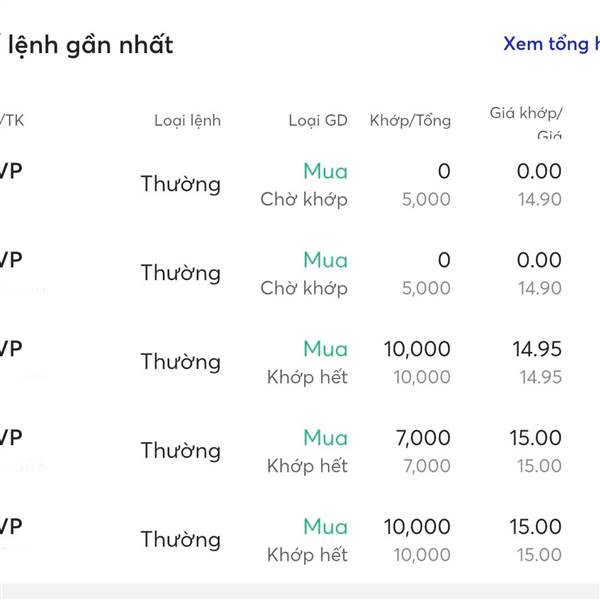Tap the 14.95 matched price value

pyautogui.click(x=537, y=349)
